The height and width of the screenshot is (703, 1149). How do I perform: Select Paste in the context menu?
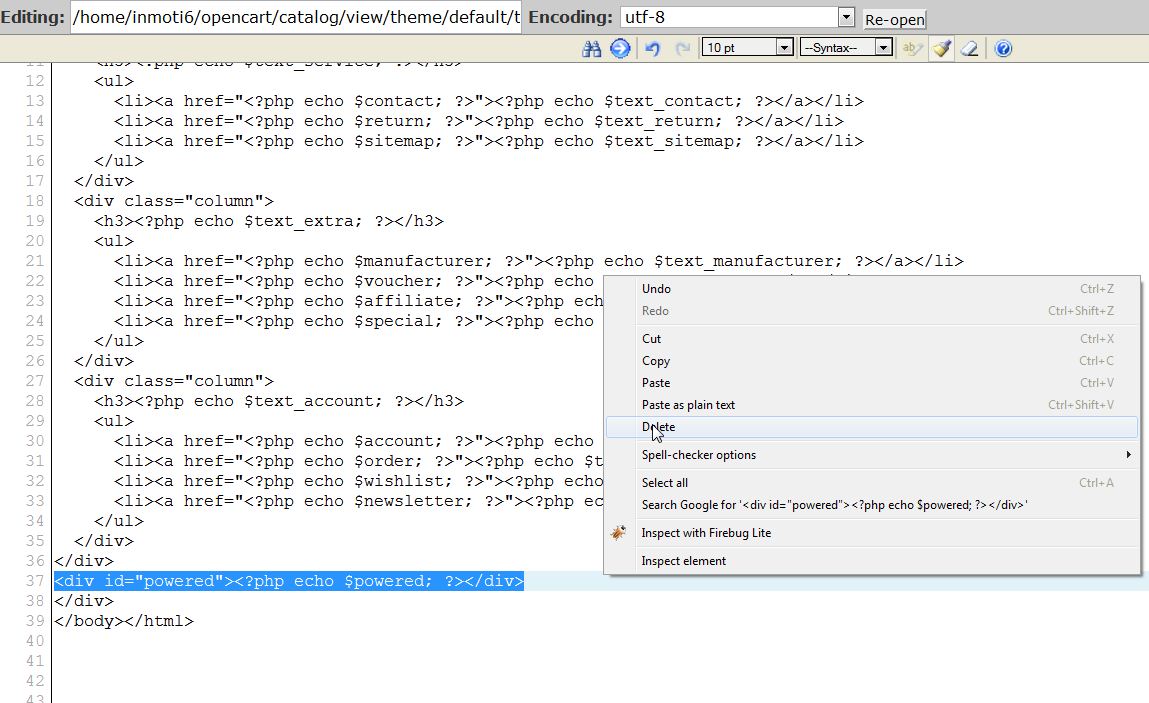pyautogui.click(x=872, y=383)
